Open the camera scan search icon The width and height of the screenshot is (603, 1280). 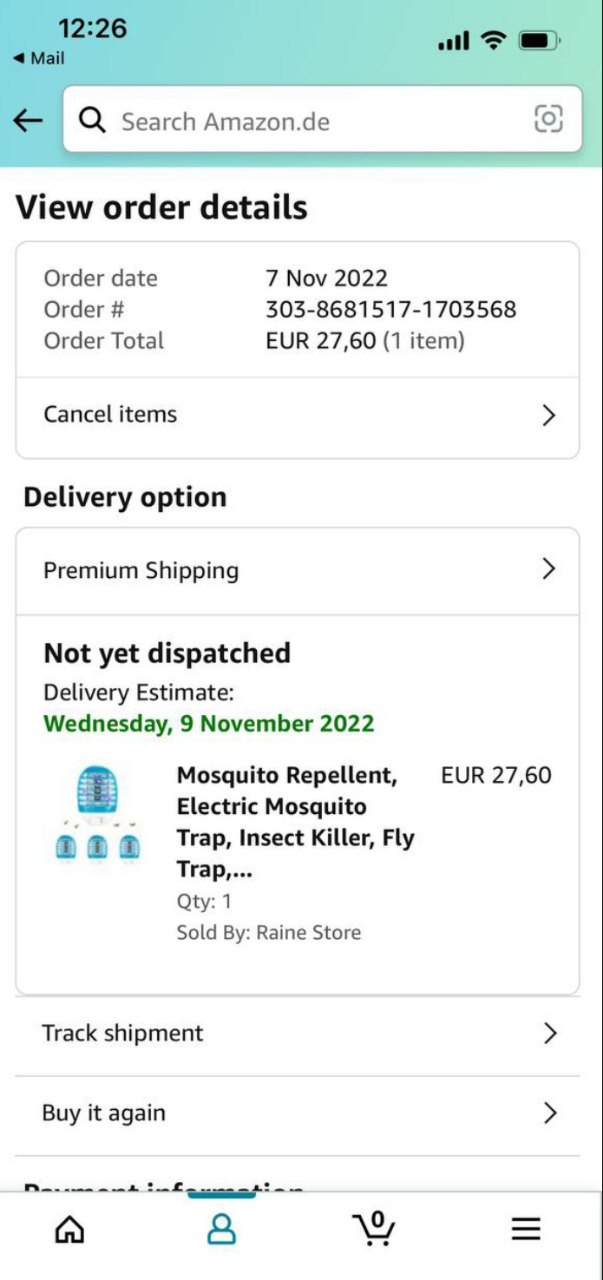click(548, 119)
